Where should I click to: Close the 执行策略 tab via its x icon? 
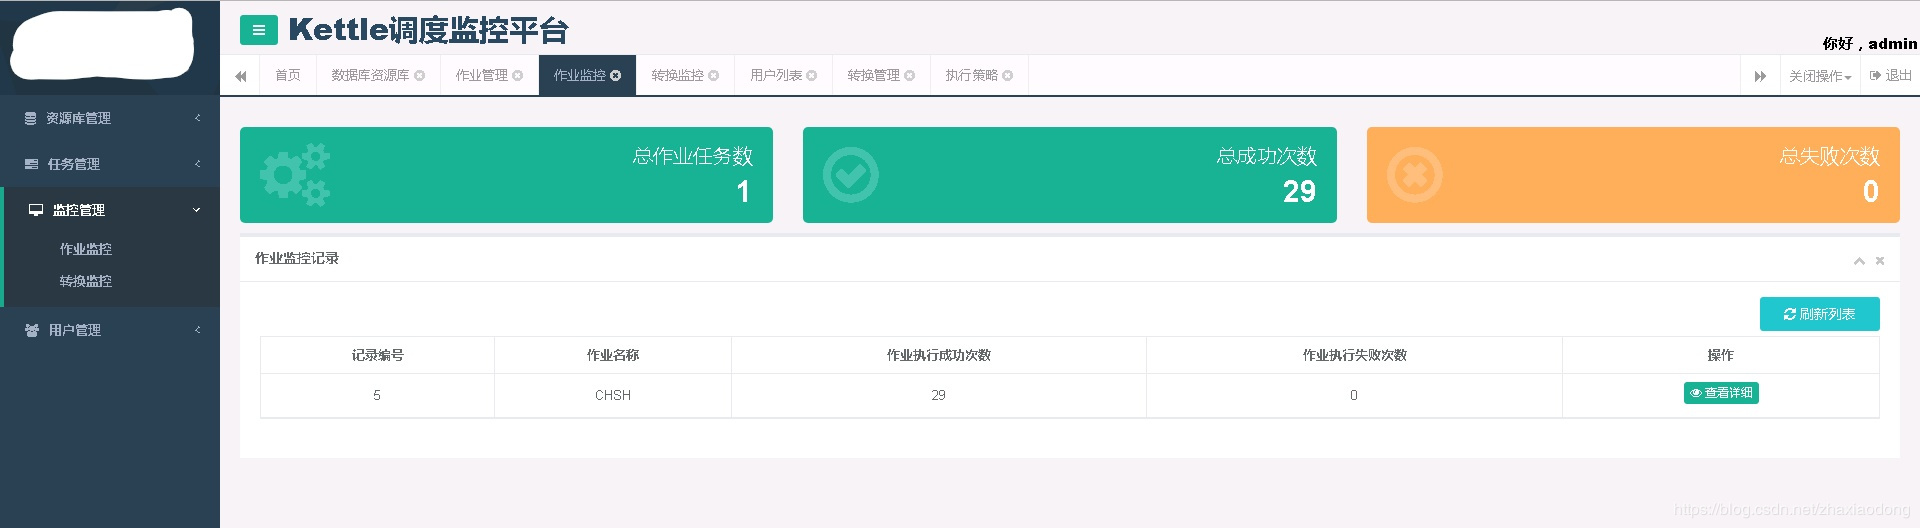(x=1008, y=76)
